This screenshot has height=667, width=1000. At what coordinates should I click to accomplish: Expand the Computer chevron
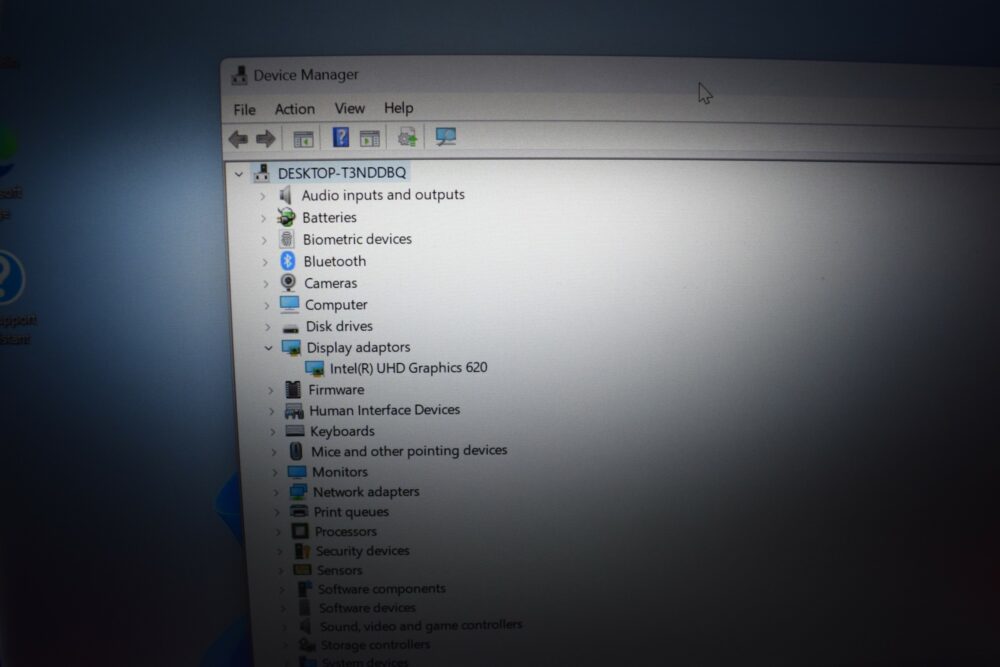click(267, 305)
